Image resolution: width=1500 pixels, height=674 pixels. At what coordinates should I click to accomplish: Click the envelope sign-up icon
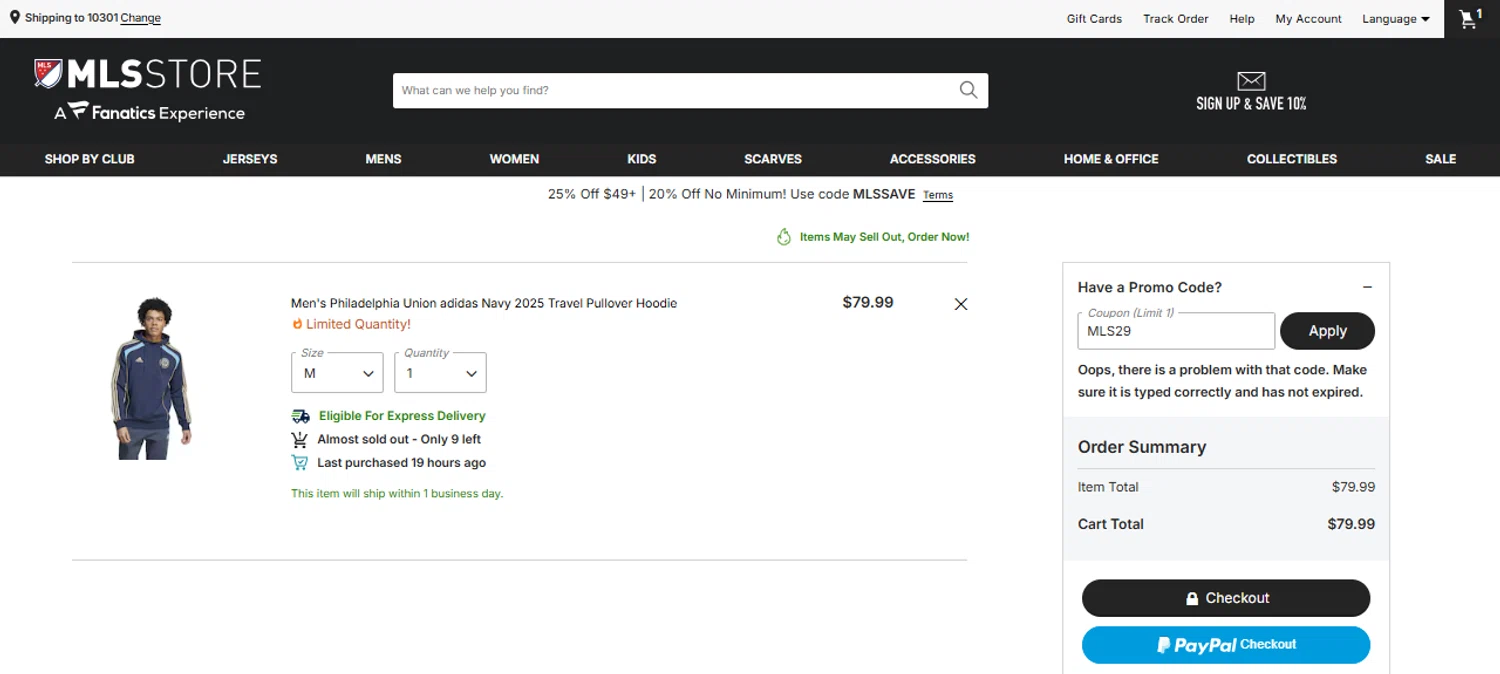pyautogui.click(x=1251, y=81)
